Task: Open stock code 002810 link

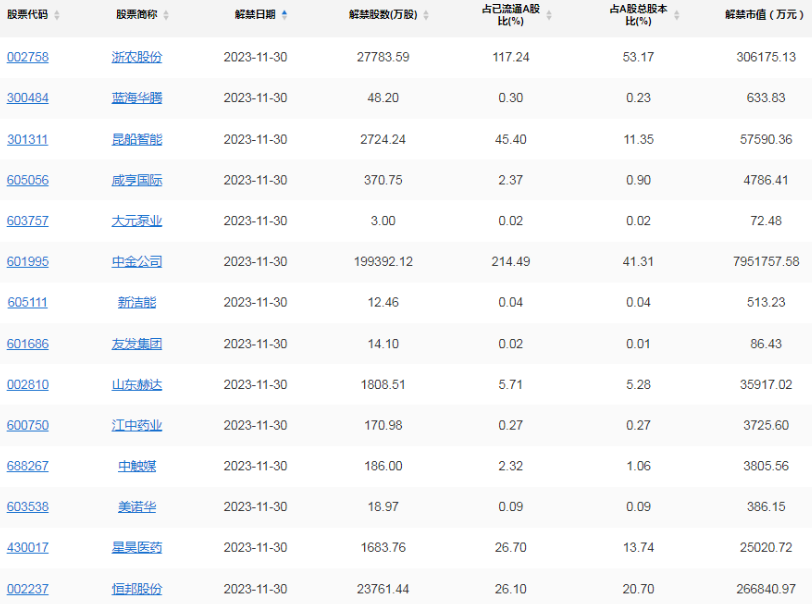Action: (28, 385)
